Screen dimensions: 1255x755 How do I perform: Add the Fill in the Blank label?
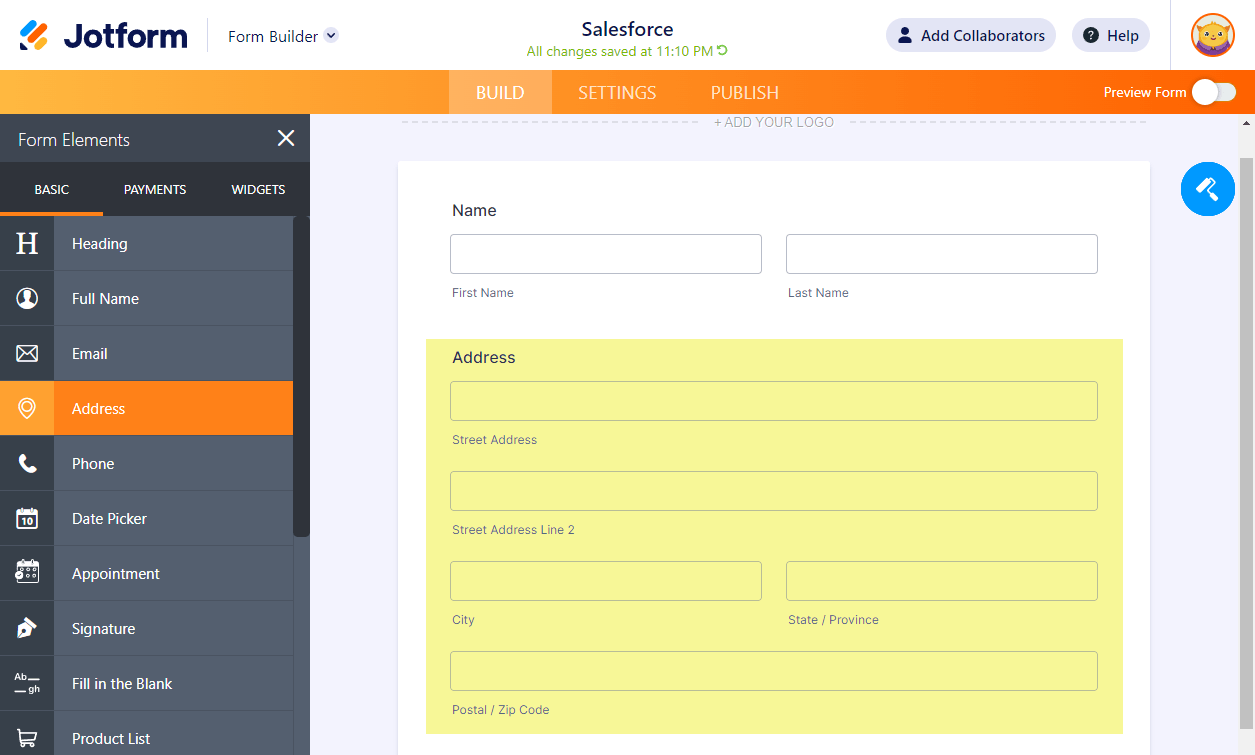tap(122, 683)
